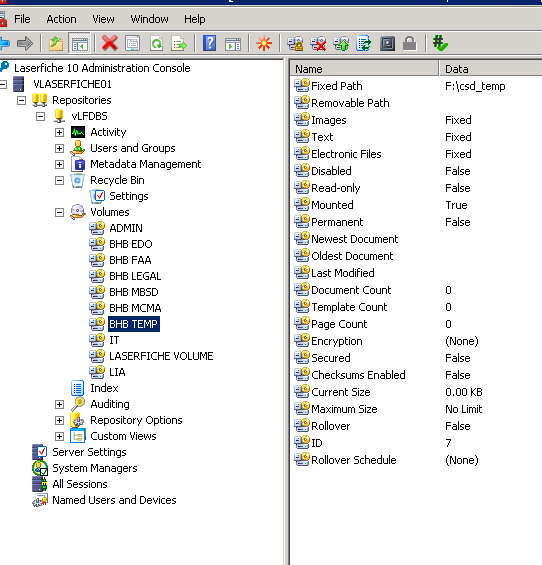
Task: Click the orange starburst New icon
Action: 264,44
